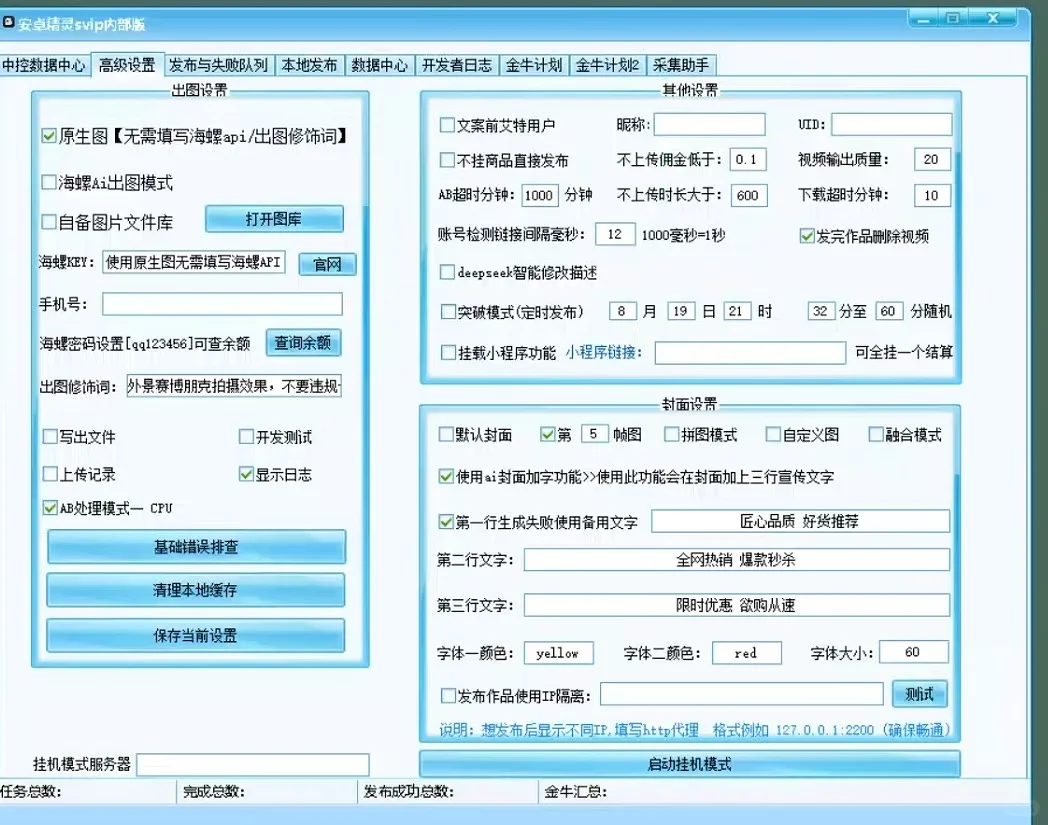Enable 拼图模式 checkbox
Viewport: 1048px width, 825px height.
click(x=672, y=435)
